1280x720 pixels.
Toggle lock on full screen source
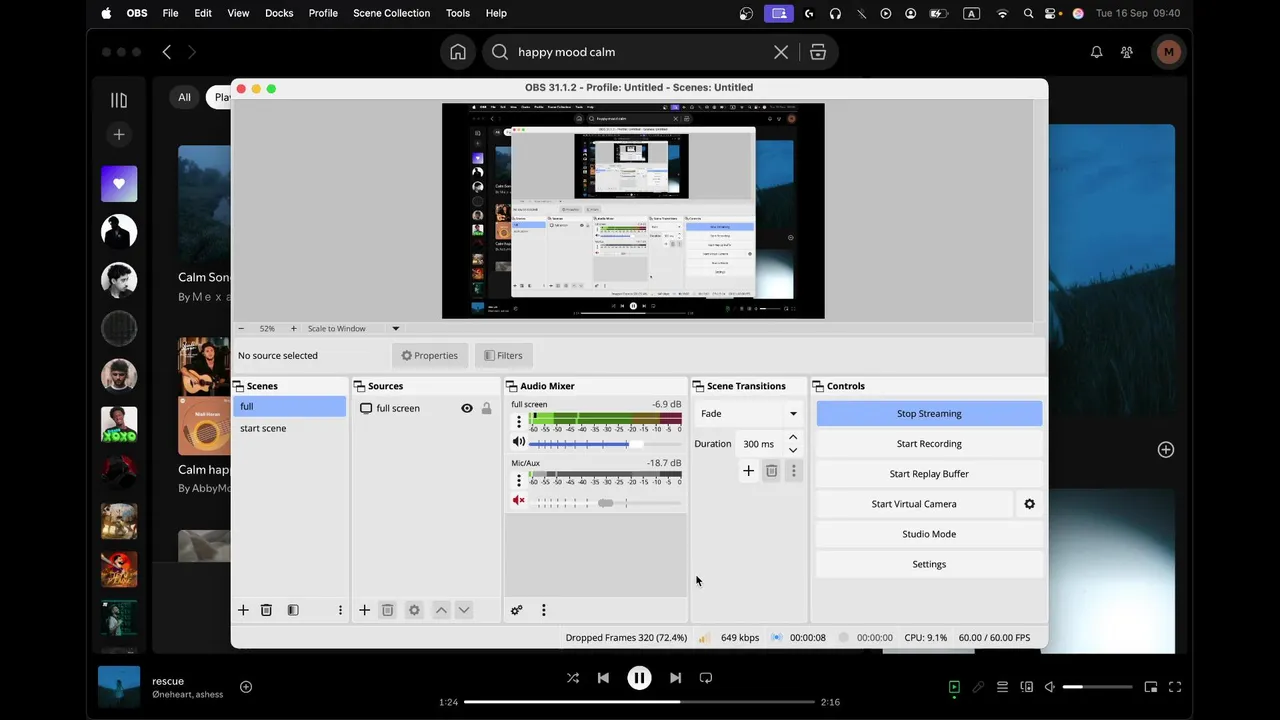pyautogui.click(x=487, y=408)
